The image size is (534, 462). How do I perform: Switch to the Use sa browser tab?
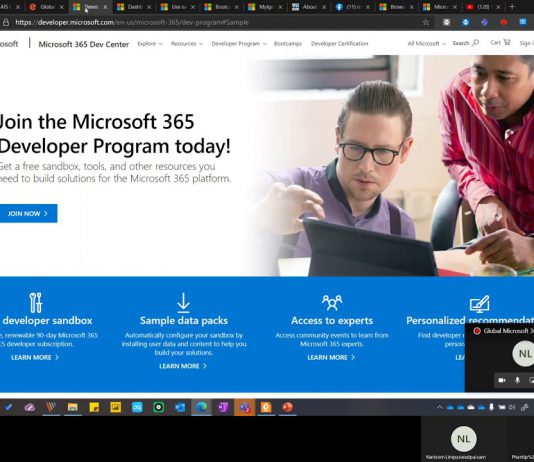[x=178, y=7]
